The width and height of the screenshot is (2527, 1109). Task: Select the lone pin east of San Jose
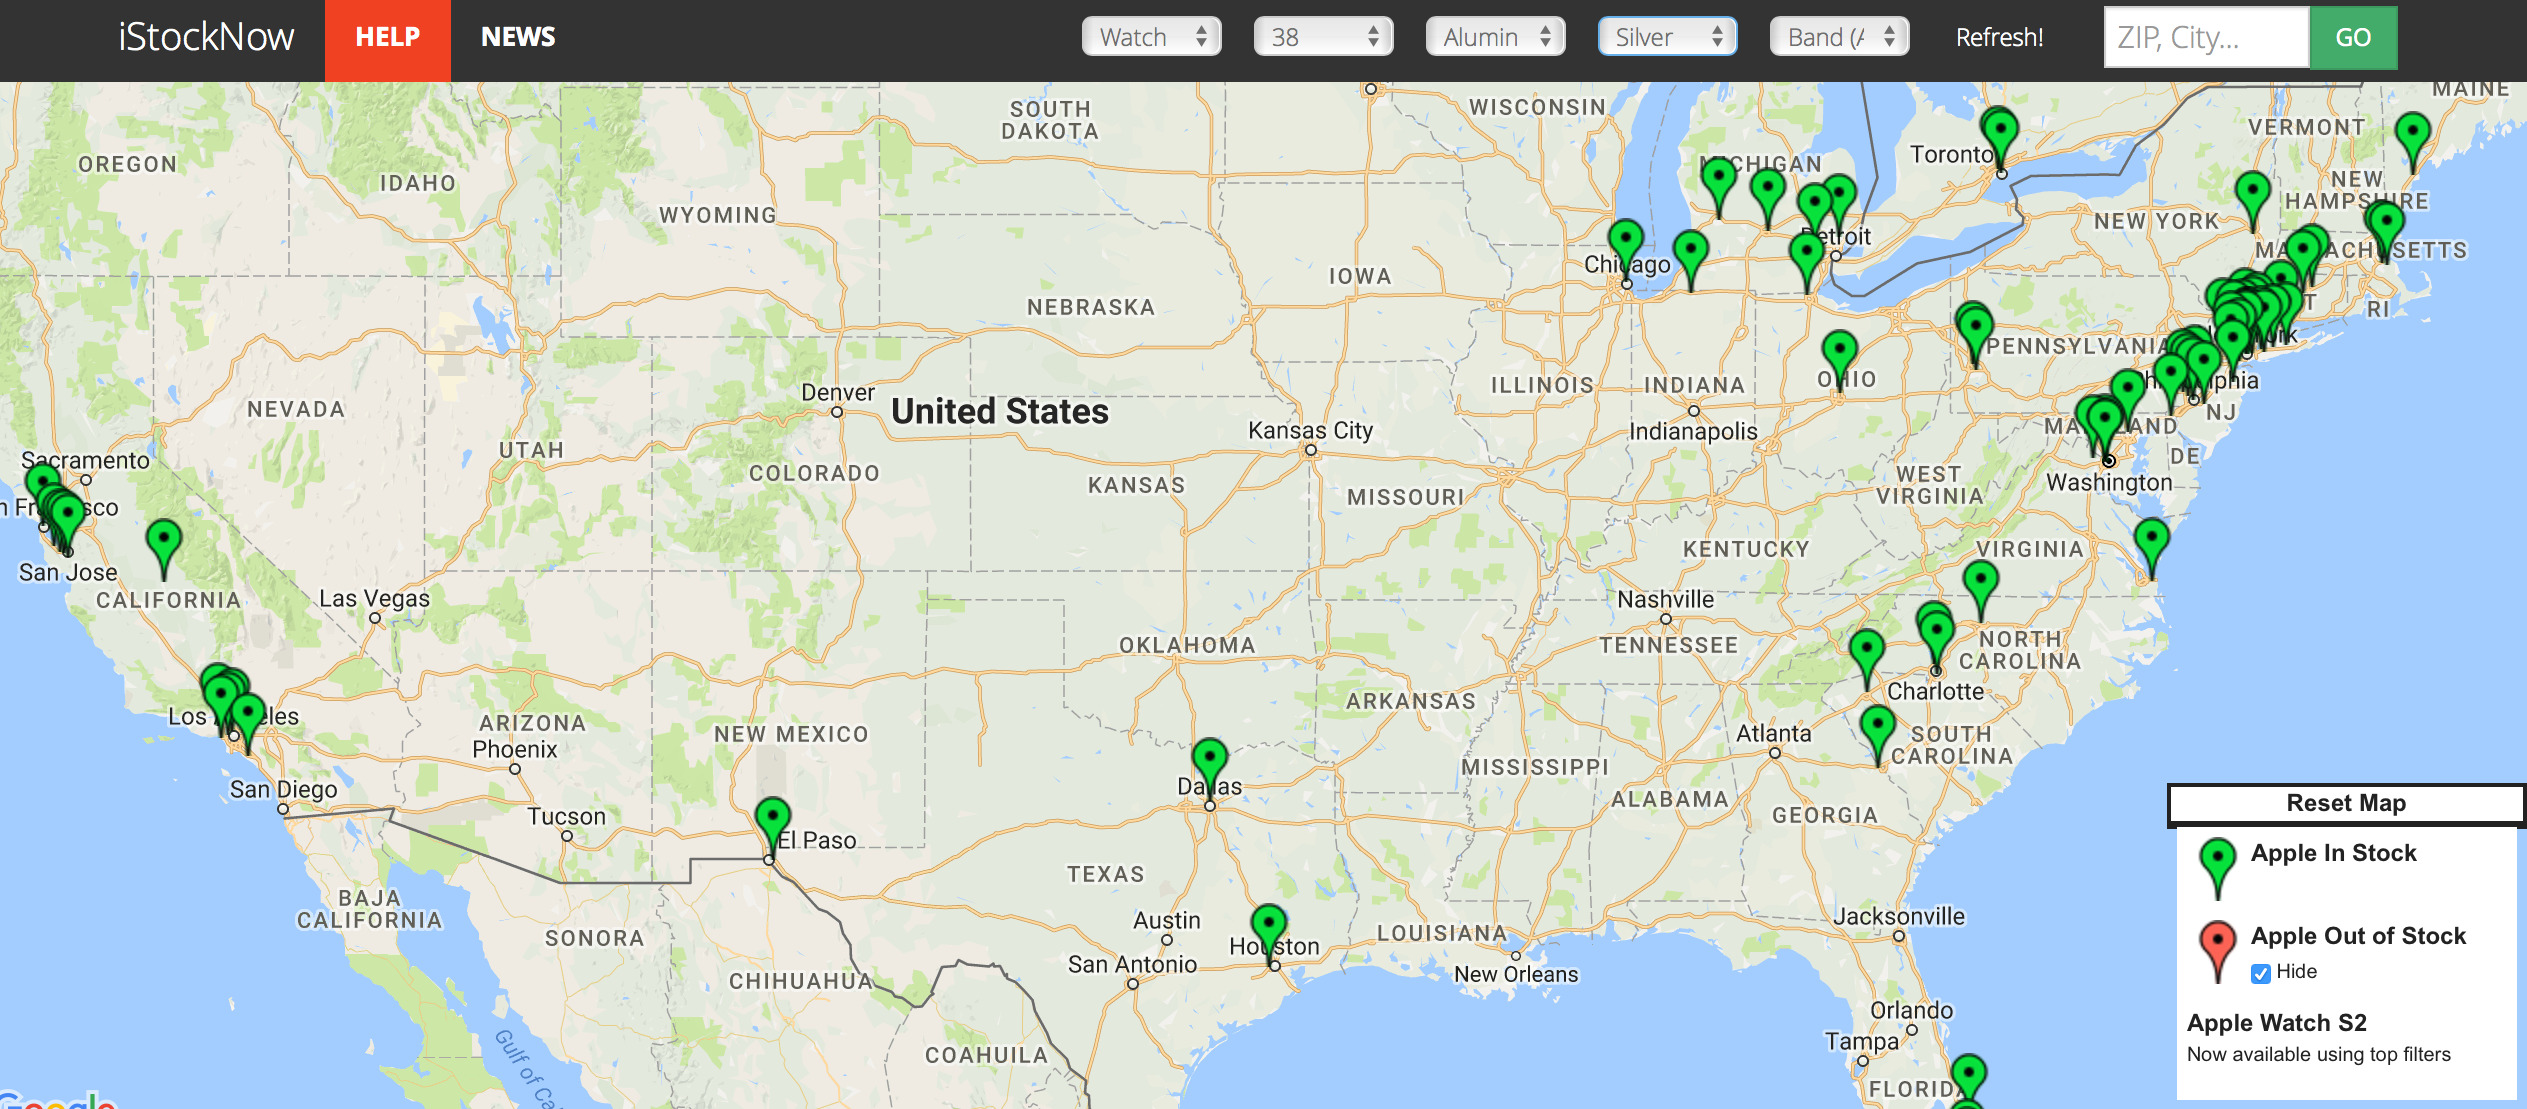coord(163,540)
